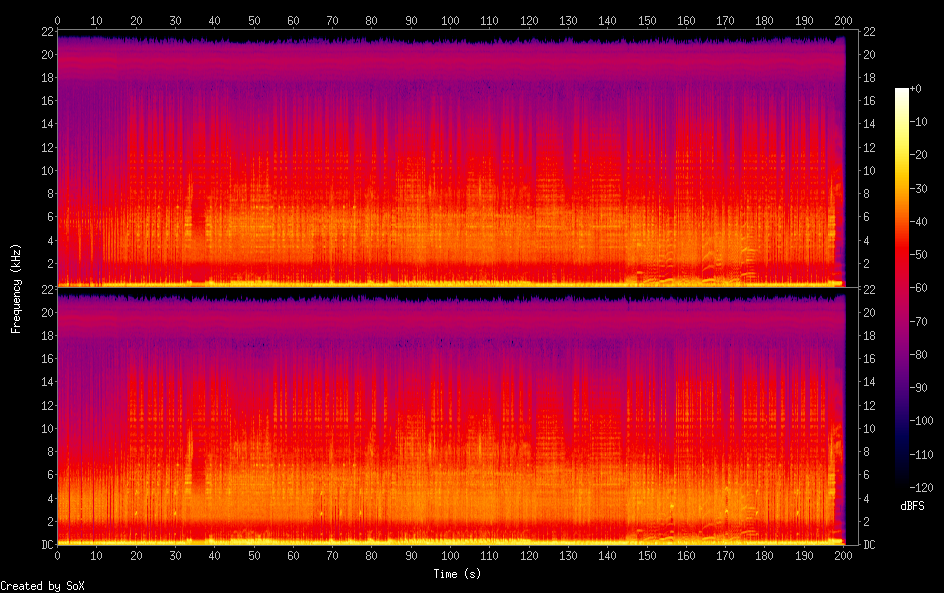Click the dBFS color gradient bar
944x593 pixels.
(x=901, y=288)
